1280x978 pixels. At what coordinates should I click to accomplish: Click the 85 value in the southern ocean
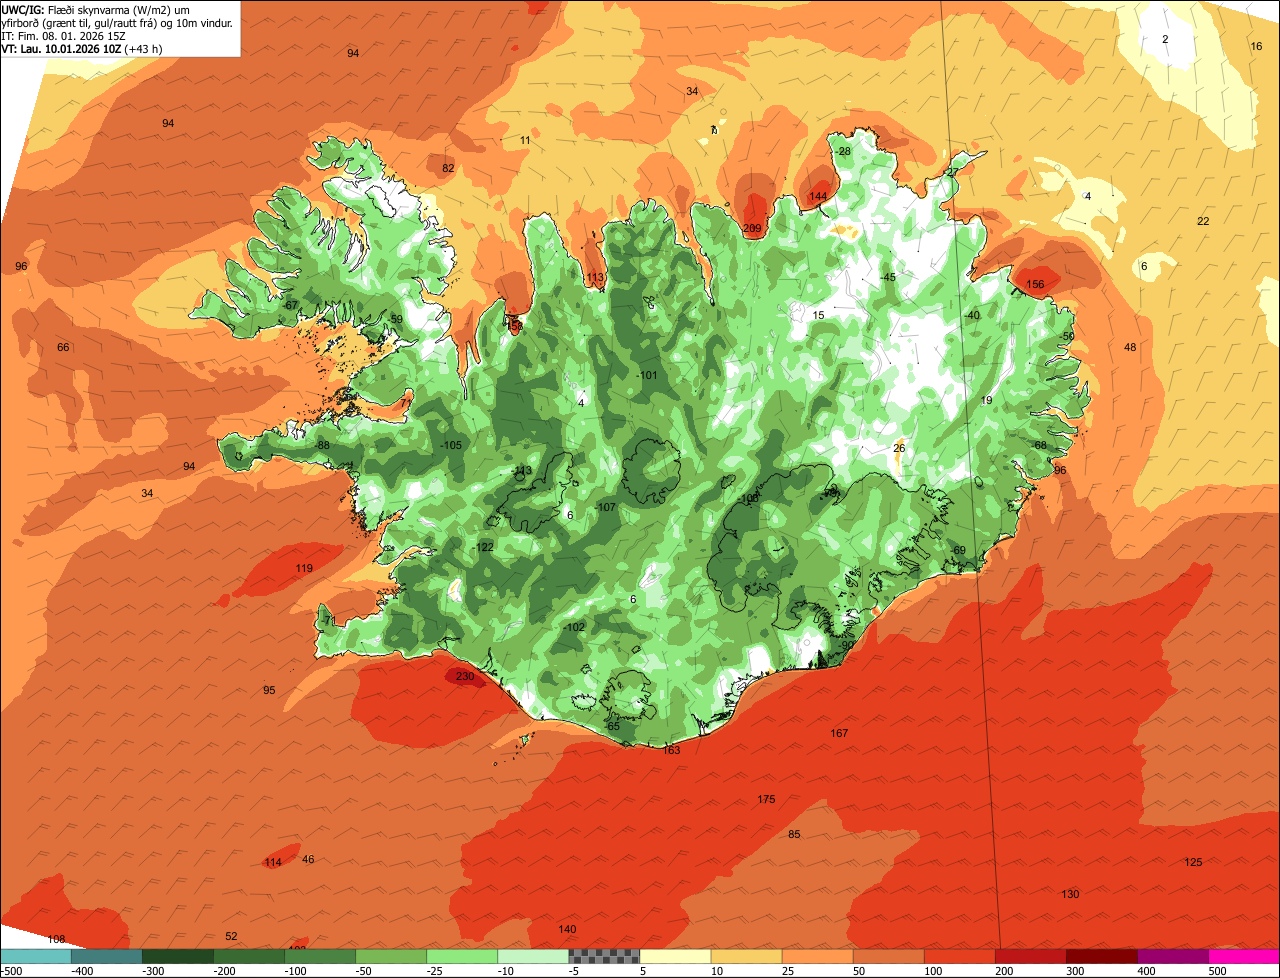794,834
